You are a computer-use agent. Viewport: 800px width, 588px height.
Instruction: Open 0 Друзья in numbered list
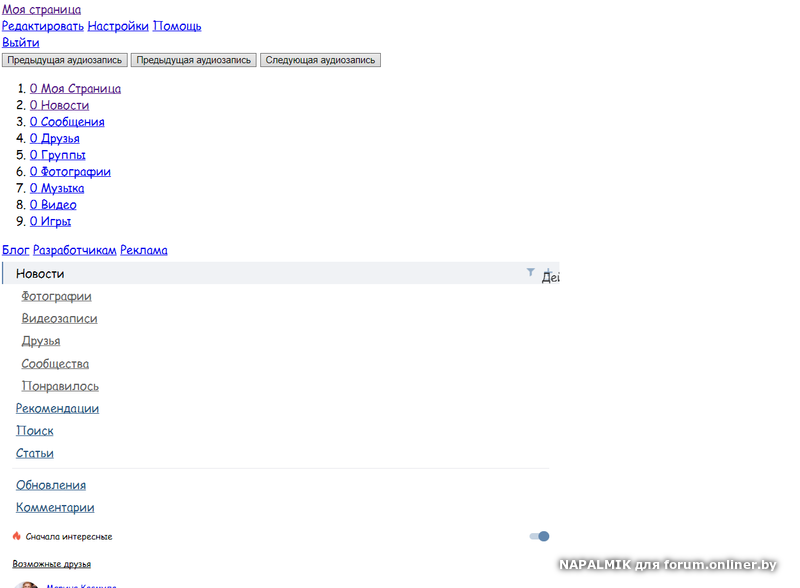(x=55, y=138)
